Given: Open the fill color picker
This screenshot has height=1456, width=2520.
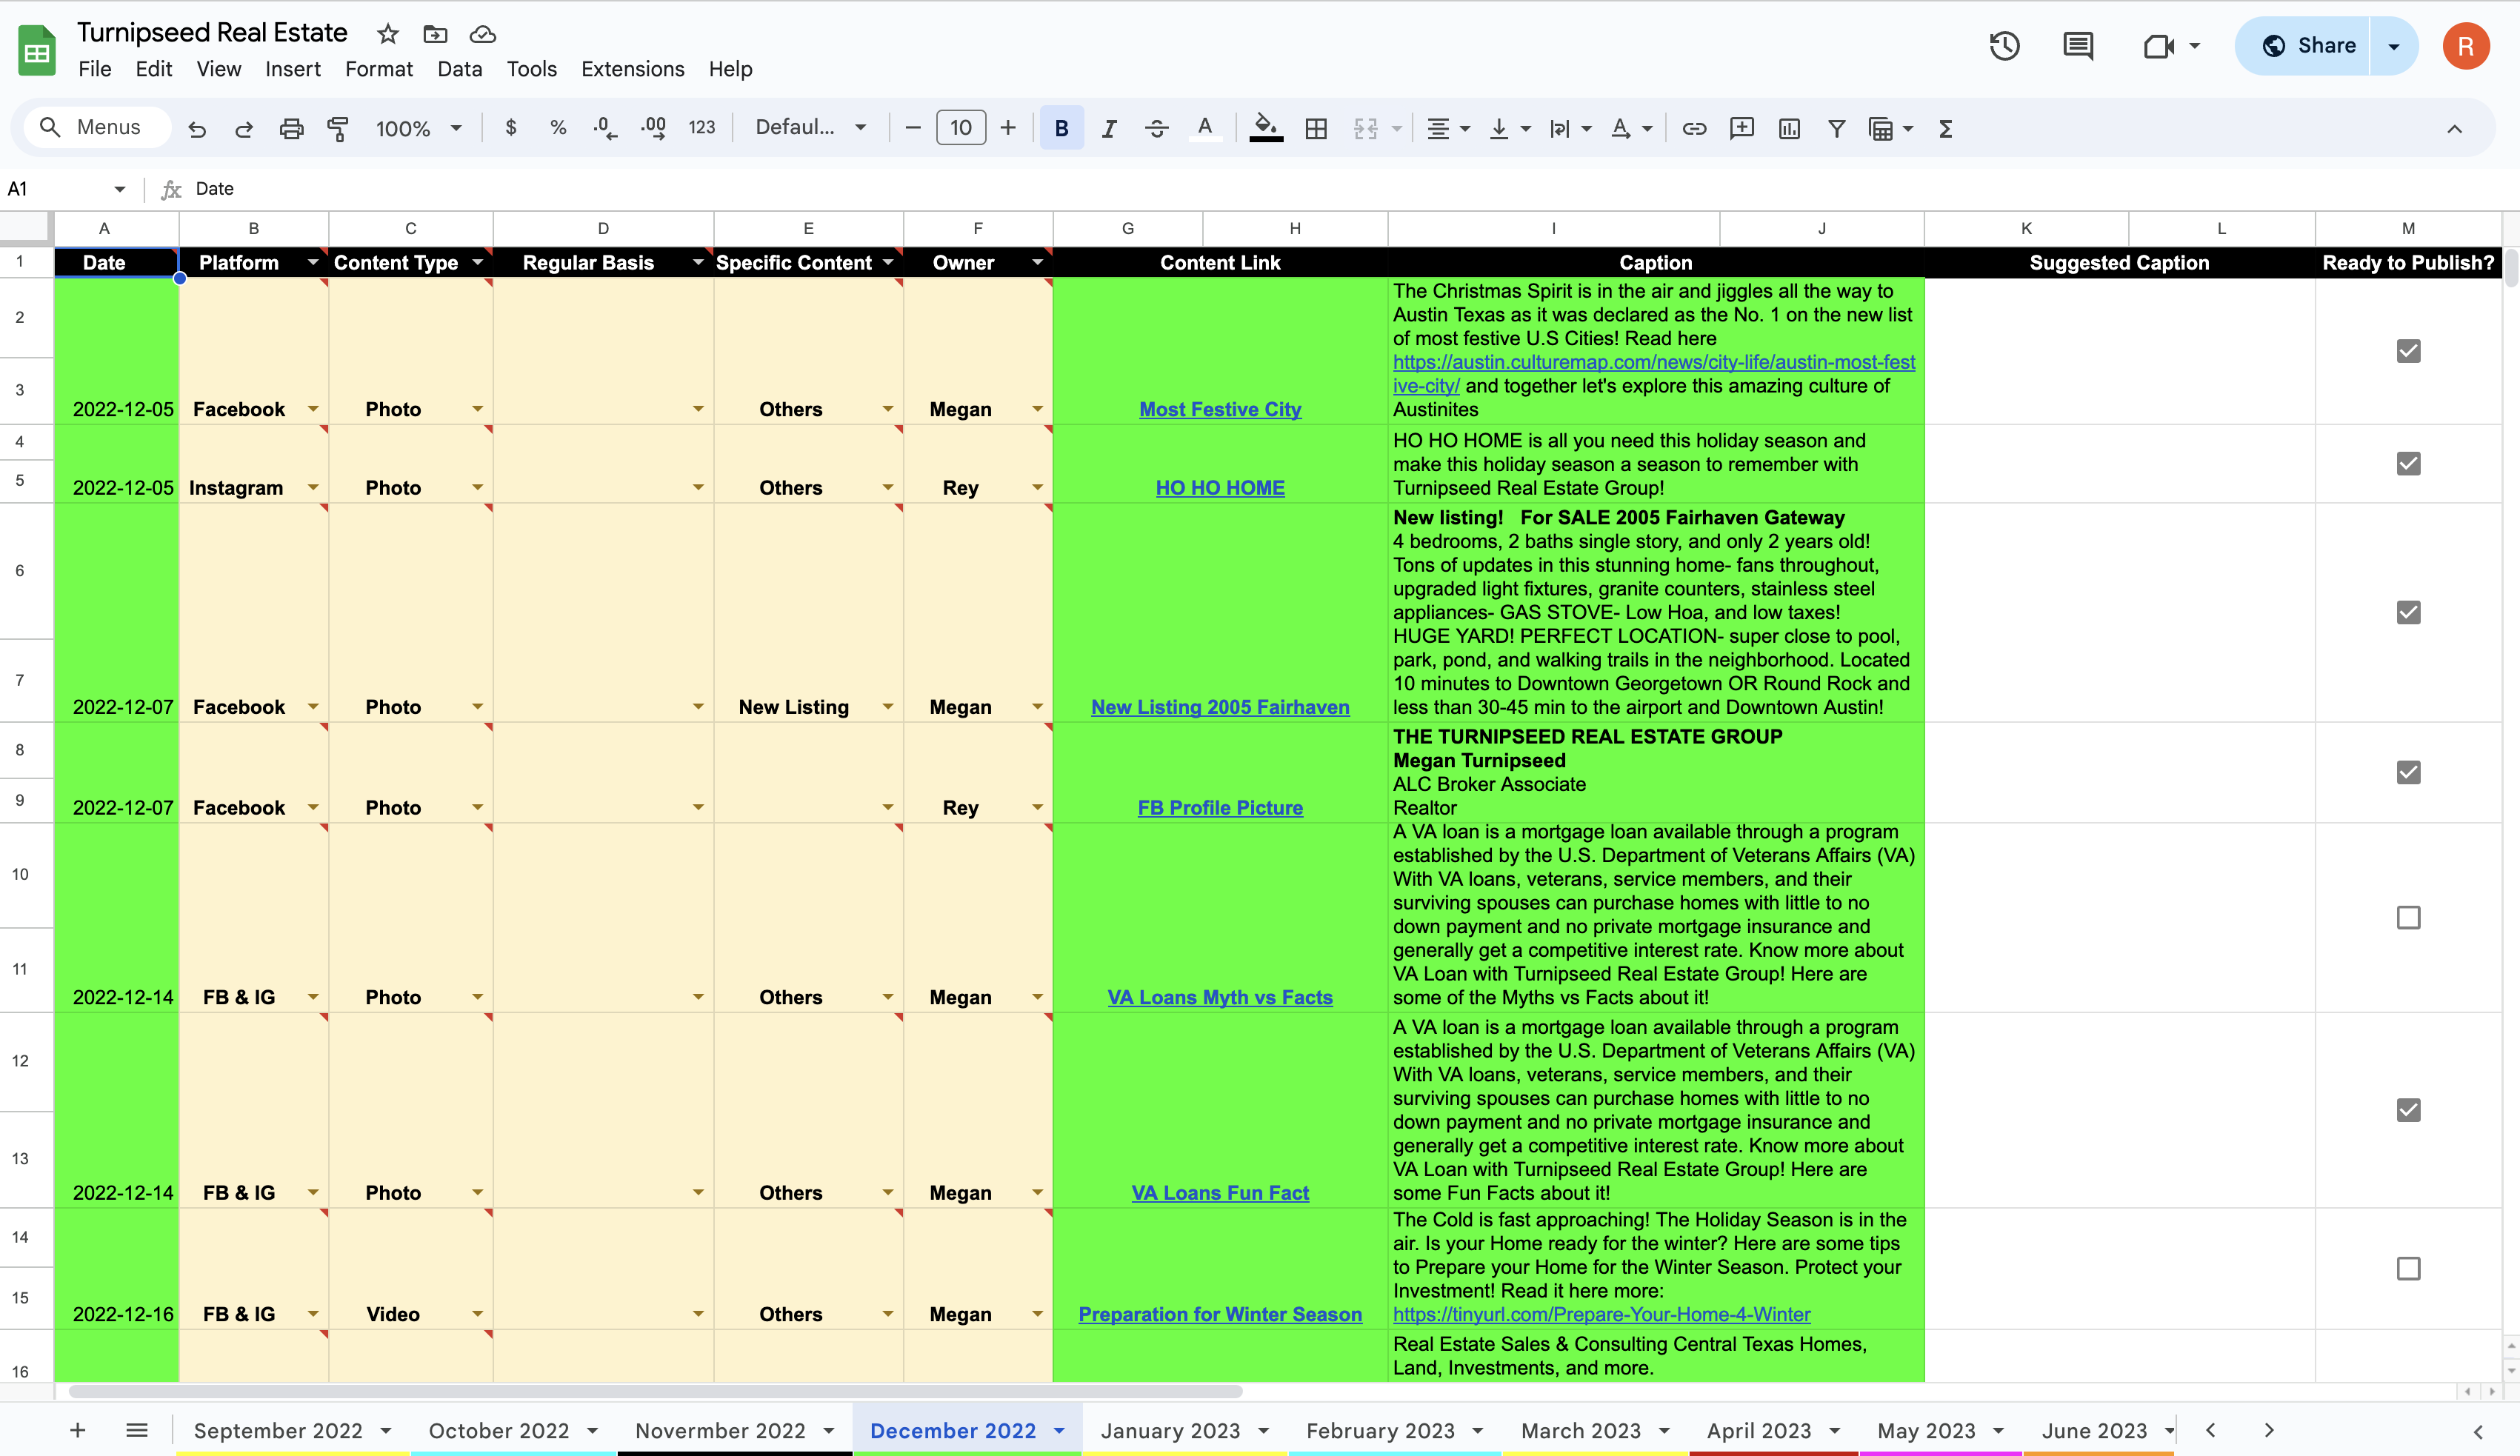Looking at the screenshot, I should (x=1266, y=128).
